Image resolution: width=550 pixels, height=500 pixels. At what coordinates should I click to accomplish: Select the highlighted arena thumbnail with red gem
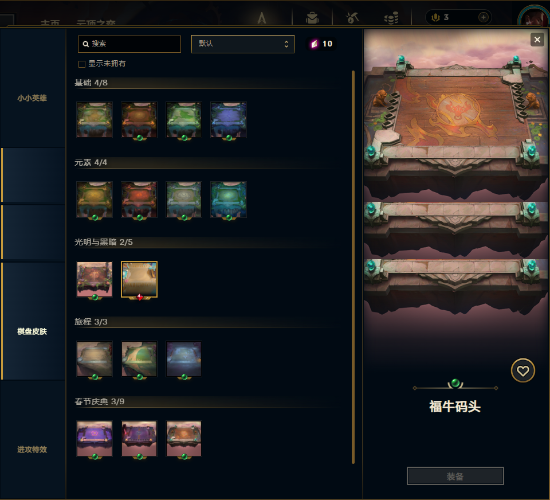point(139,280)
